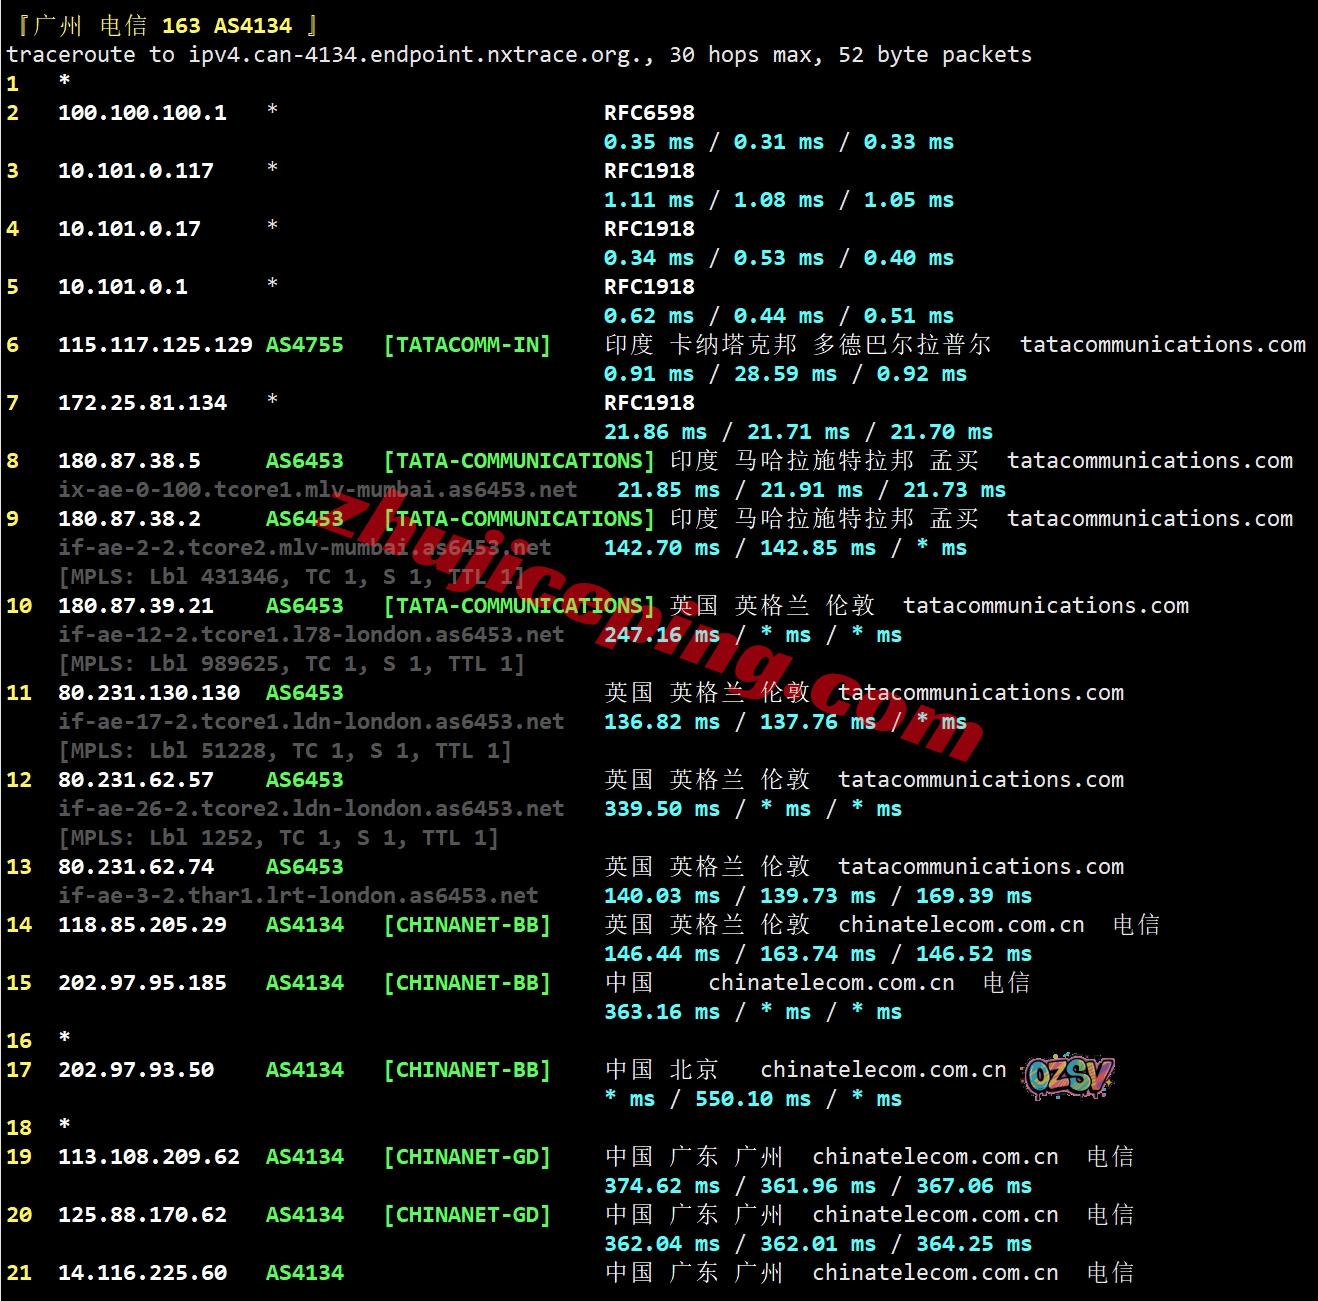
Task: Select the MPLS label 431346 line
Action: 291,577
